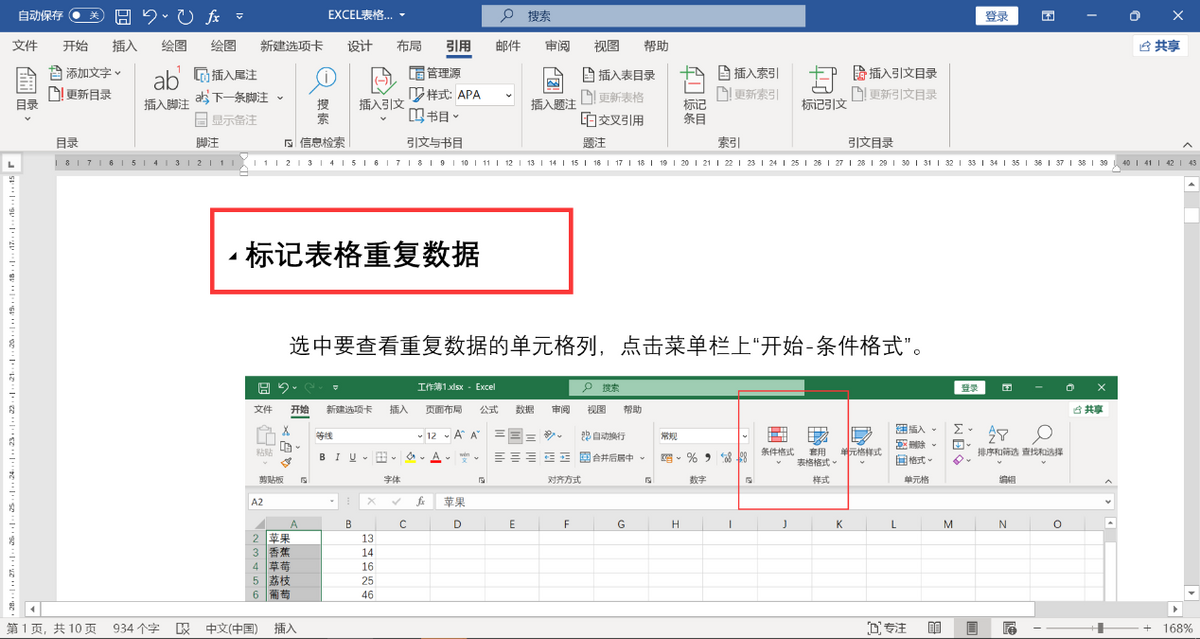The image size is (1200, 639).
Task: Switch to the Mailings (邮件) tab
Action: 508,46
